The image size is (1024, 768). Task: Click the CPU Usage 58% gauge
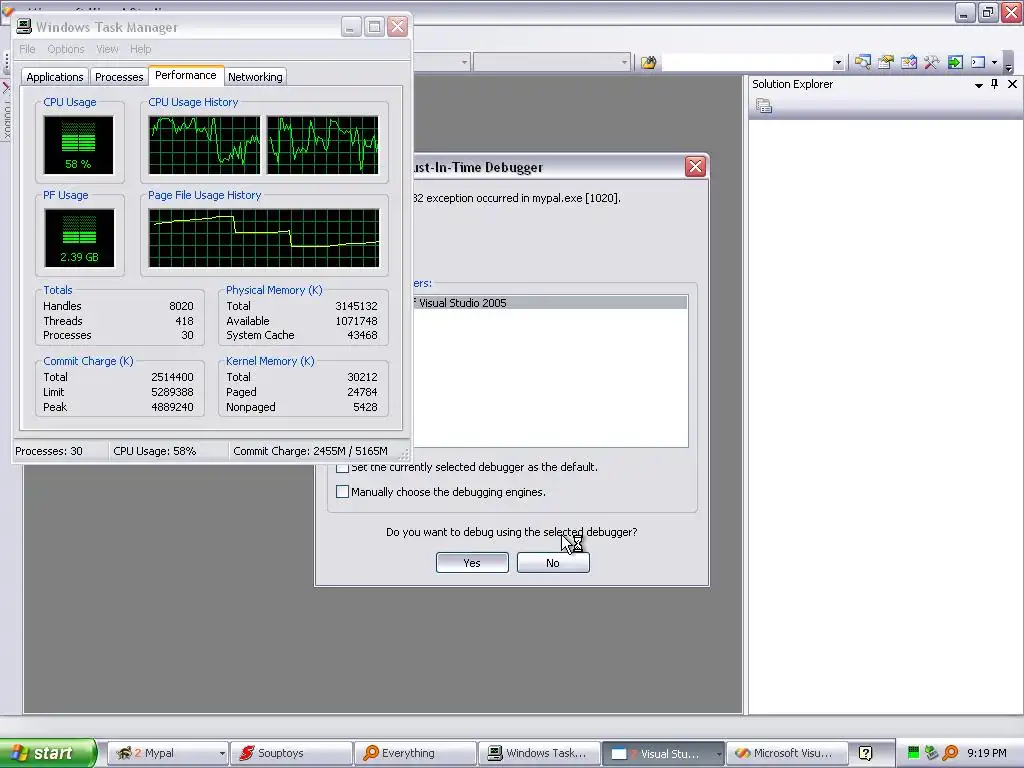[x=78, y=145]
